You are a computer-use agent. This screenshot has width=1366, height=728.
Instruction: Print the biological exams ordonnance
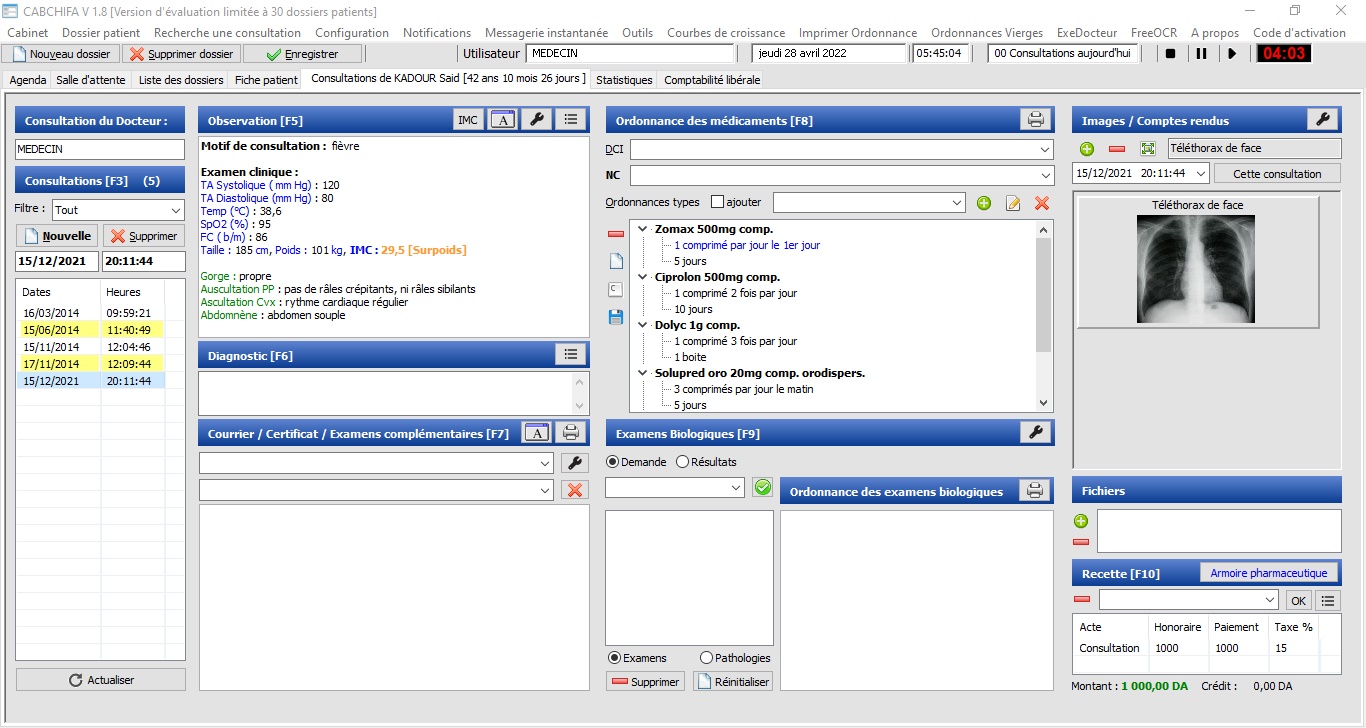click(1036, 491)
